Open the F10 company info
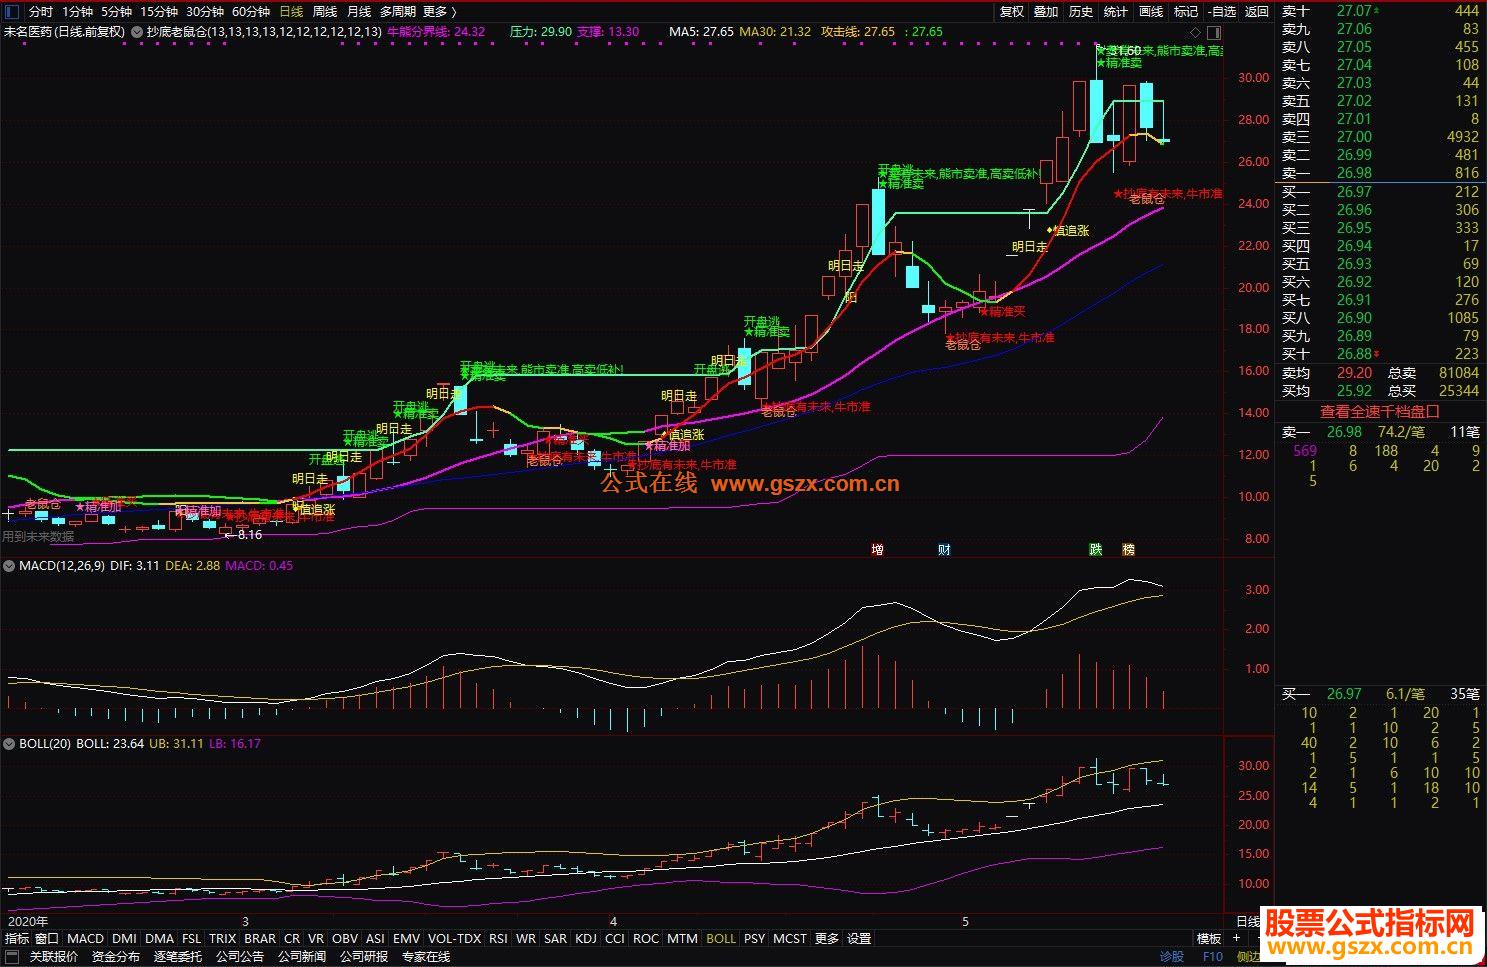The width and height of the screenshot is (1487, 967). 1212,957
